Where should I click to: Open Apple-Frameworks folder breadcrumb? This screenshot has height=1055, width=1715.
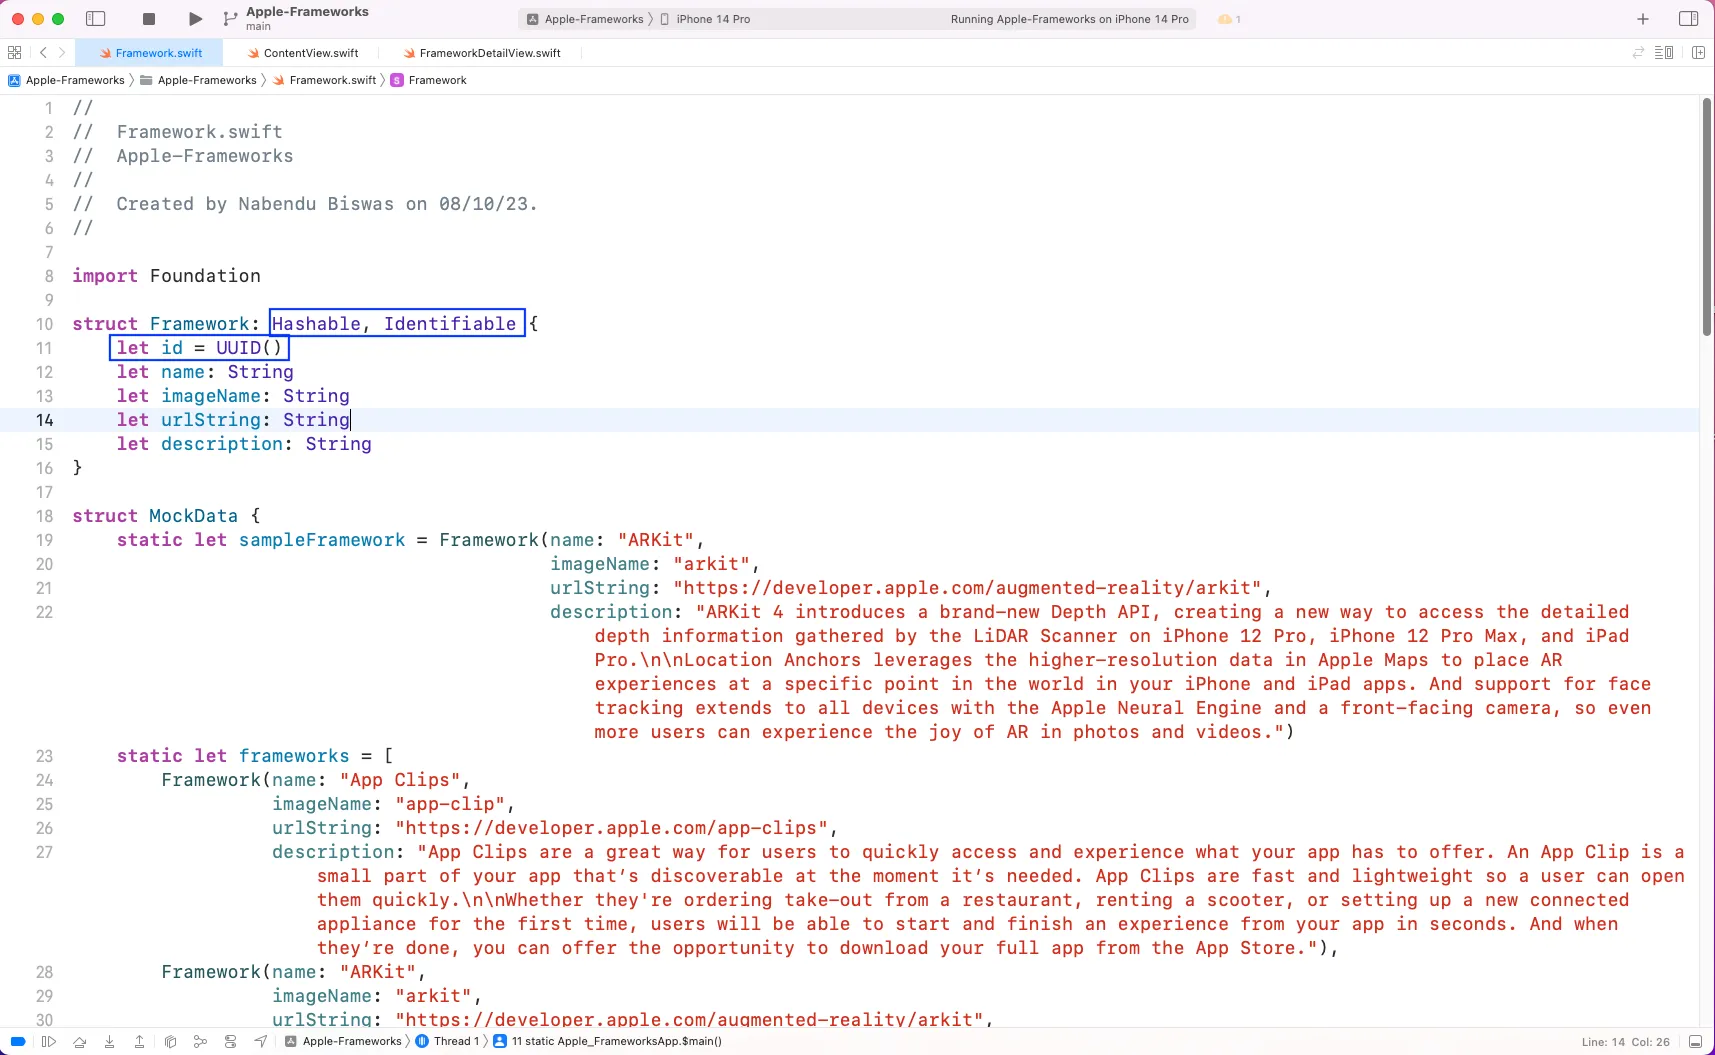click(x=198, y=80)
